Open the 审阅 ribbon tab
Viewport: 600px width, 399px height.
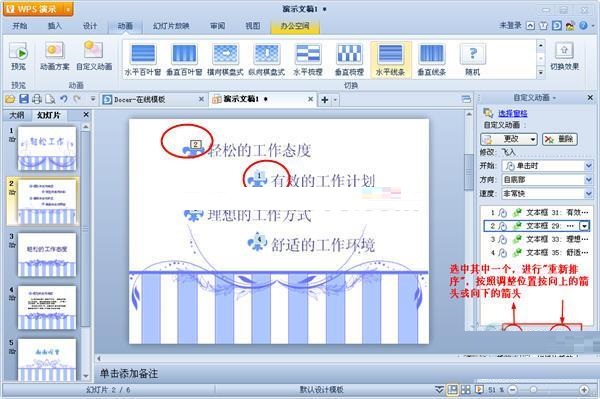click(217, 26)
